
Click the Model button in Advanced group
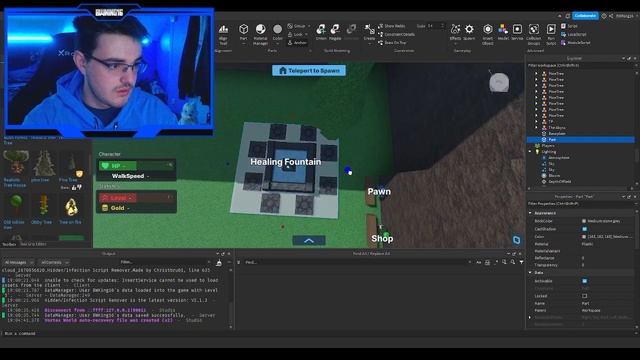(x=503, y=32)
